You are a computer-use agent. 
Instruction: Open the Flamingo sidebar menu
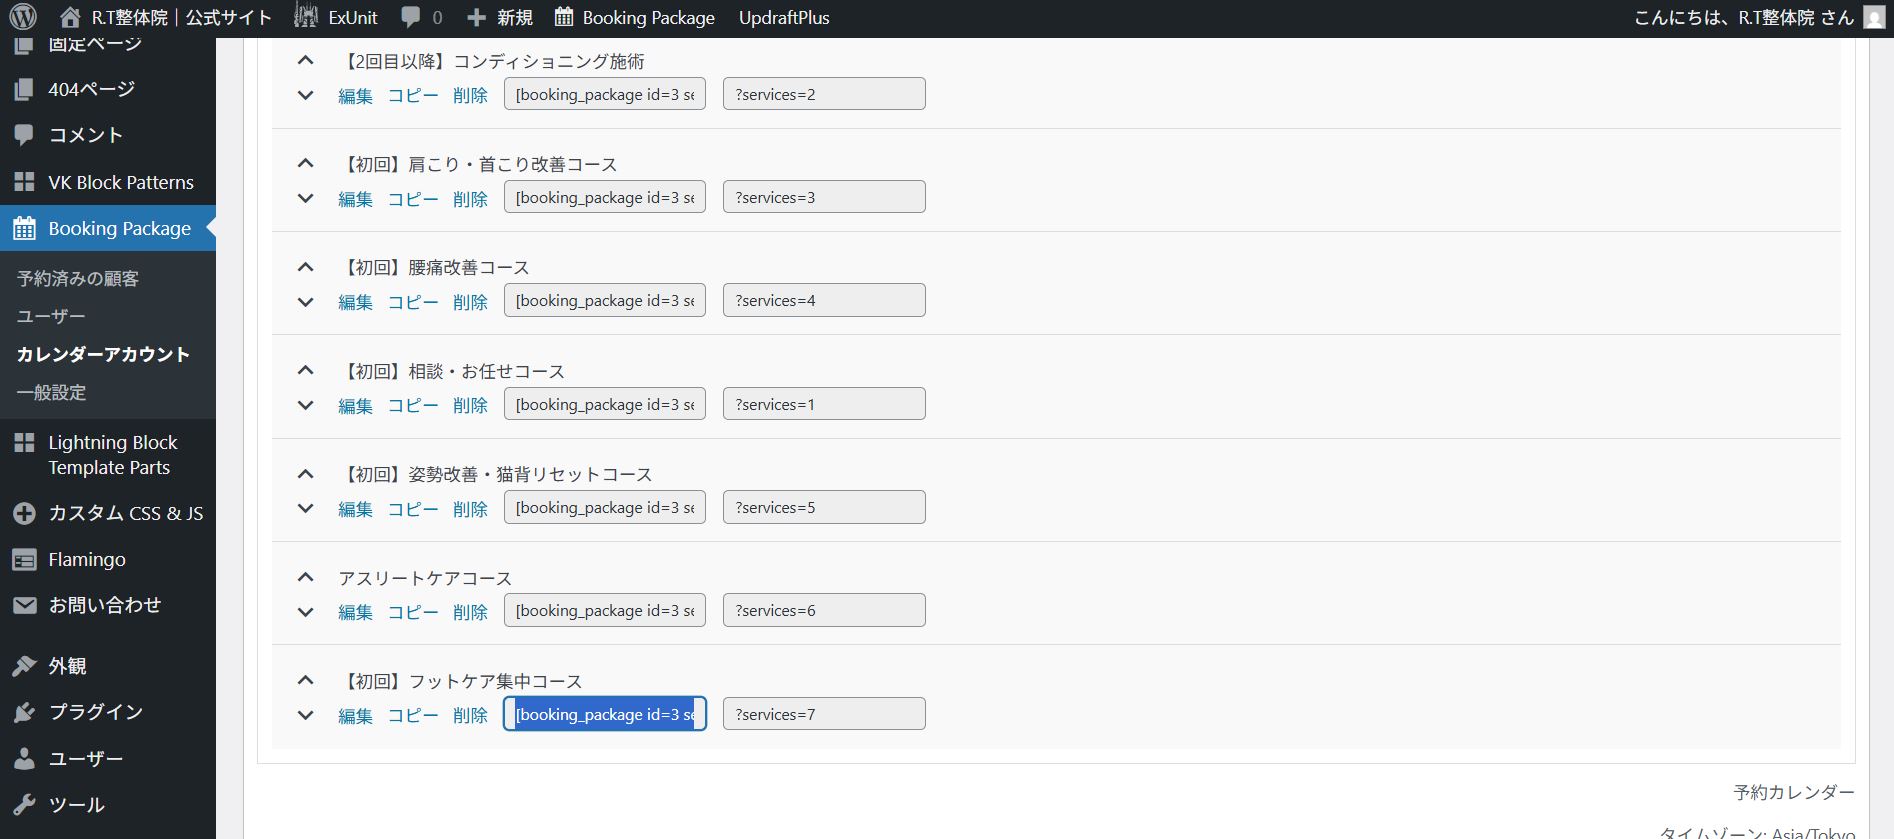click(87, 559)
